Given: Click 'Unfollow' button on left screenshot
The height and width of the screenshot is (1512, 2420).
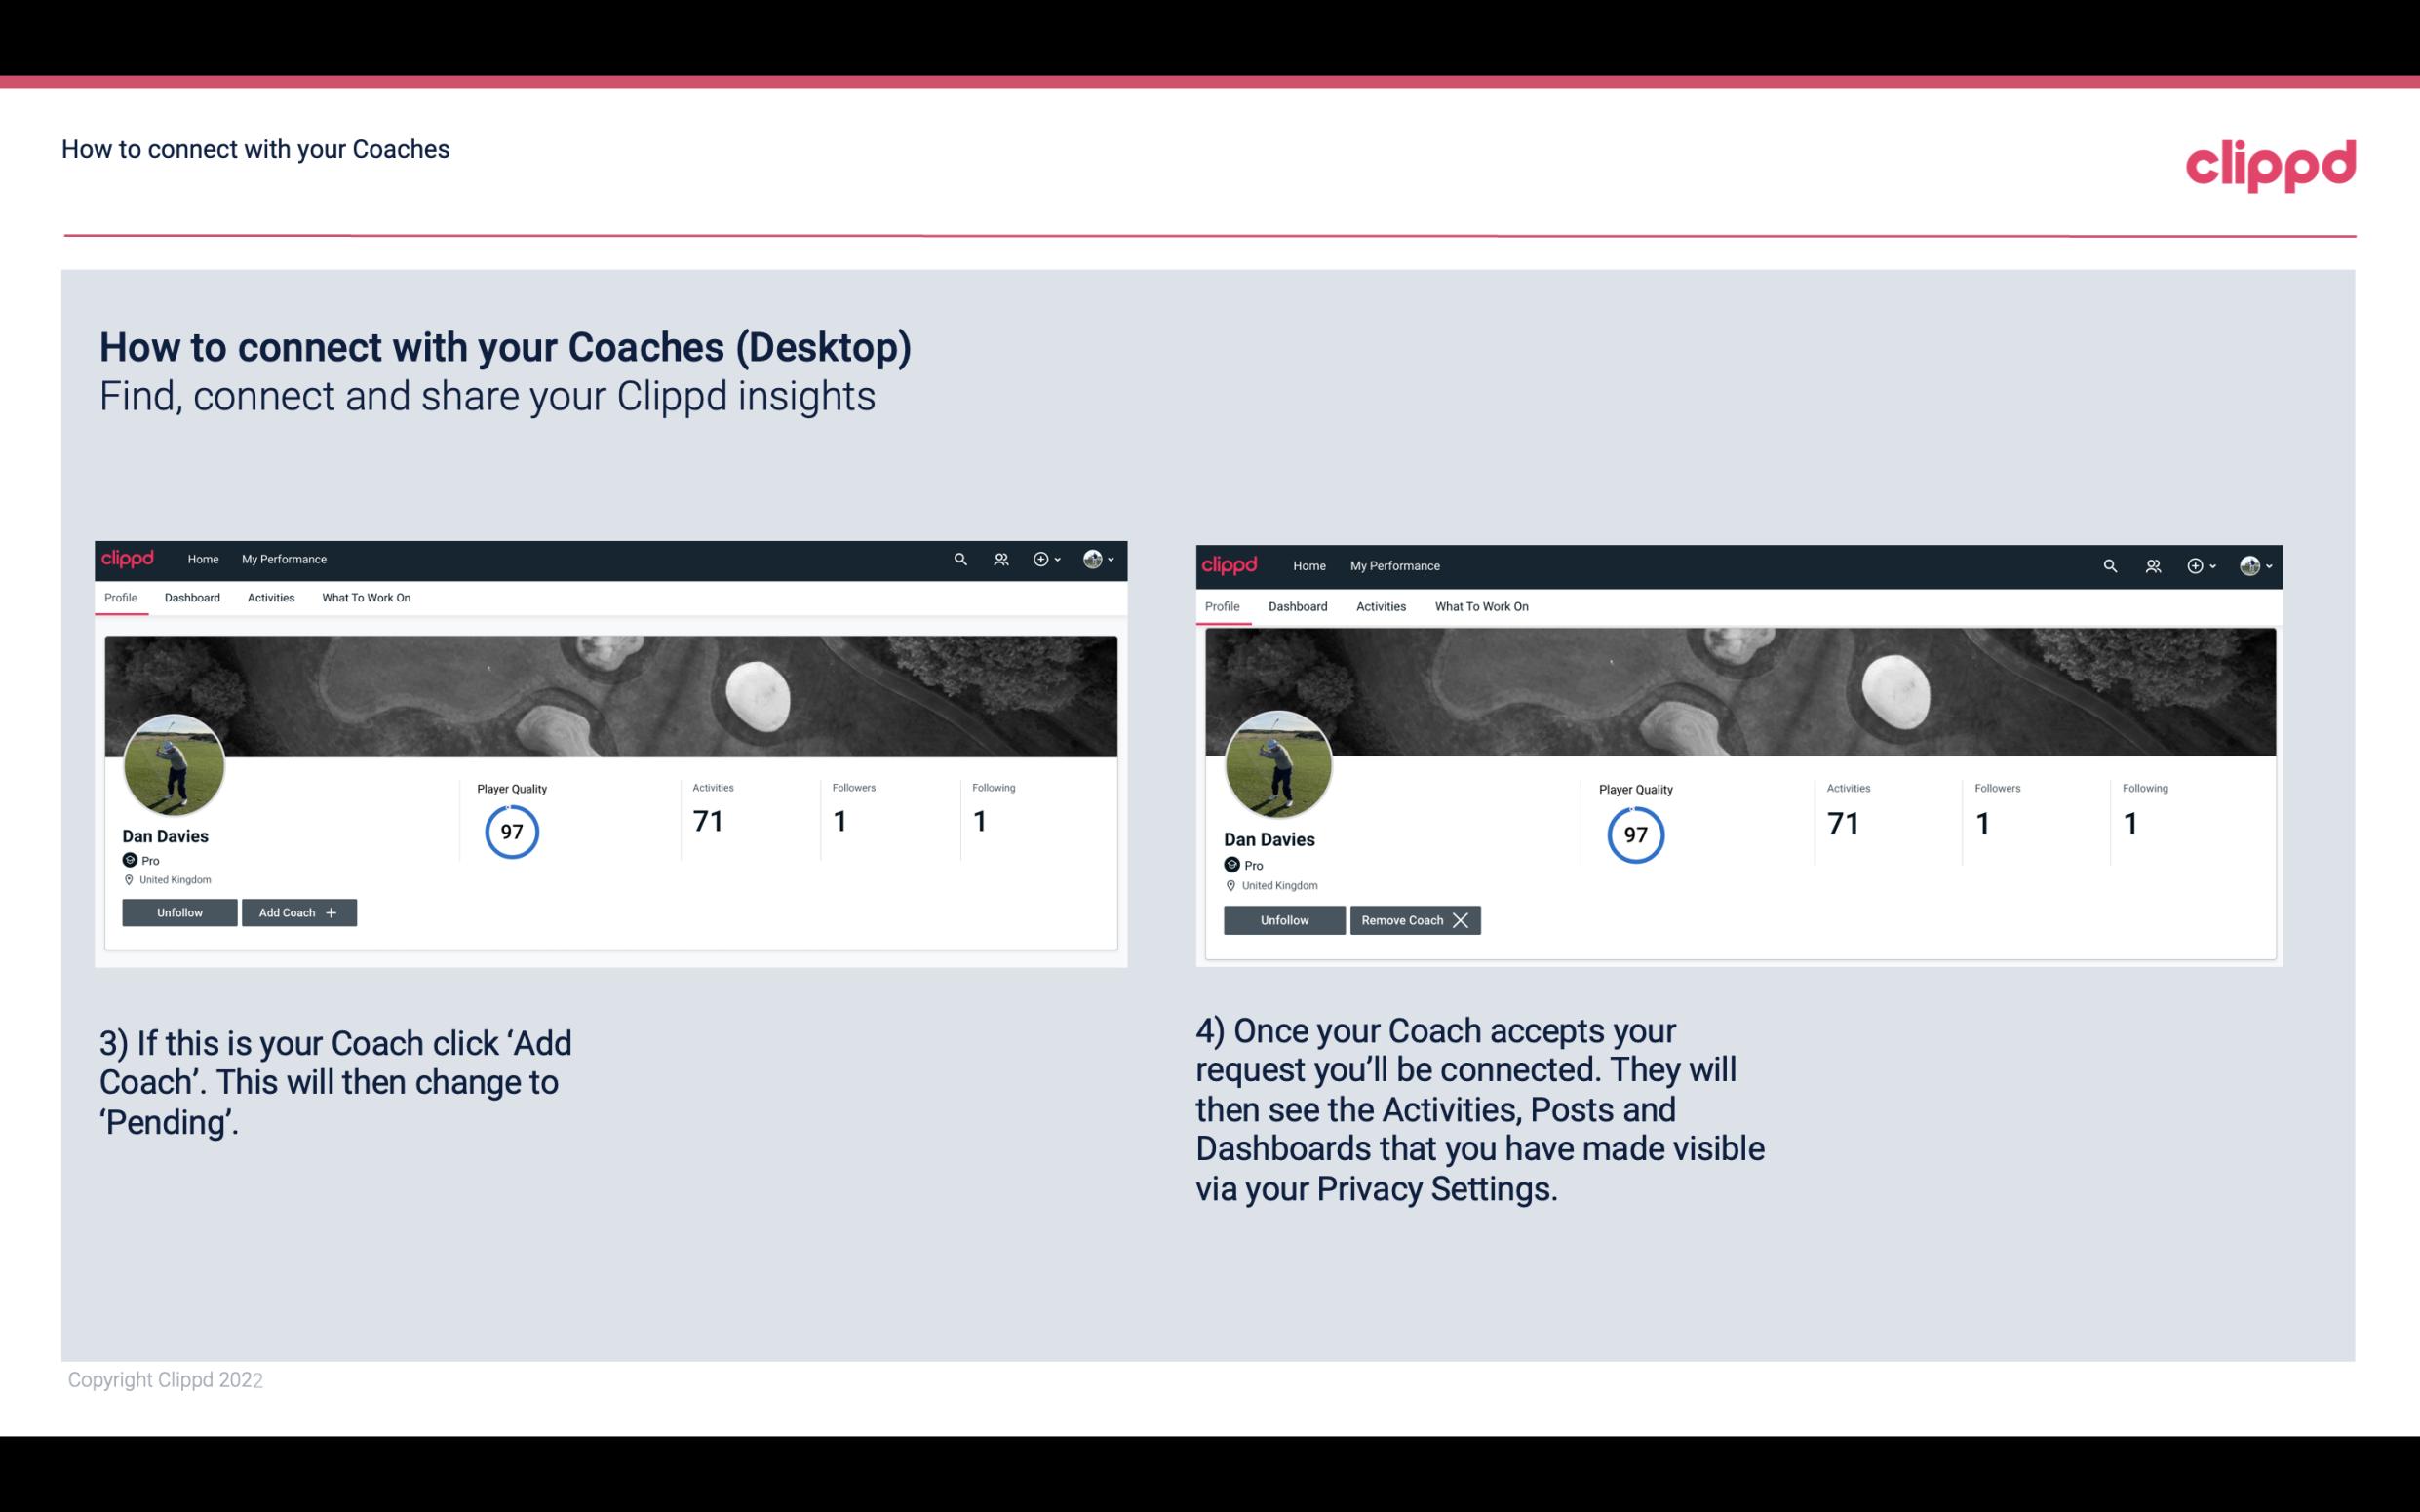Looking at the screenshot, I should 179,911.
